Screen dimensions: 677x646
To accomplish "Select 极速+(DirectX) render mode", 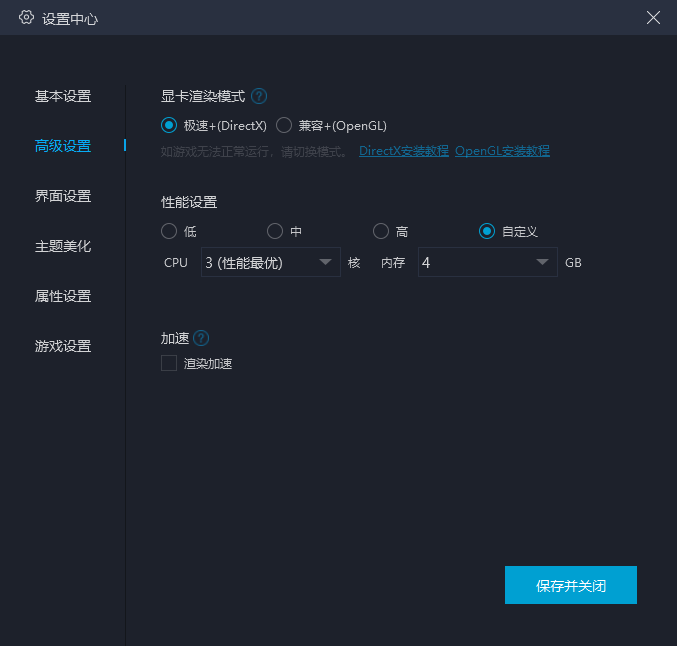I will point(169,125).
